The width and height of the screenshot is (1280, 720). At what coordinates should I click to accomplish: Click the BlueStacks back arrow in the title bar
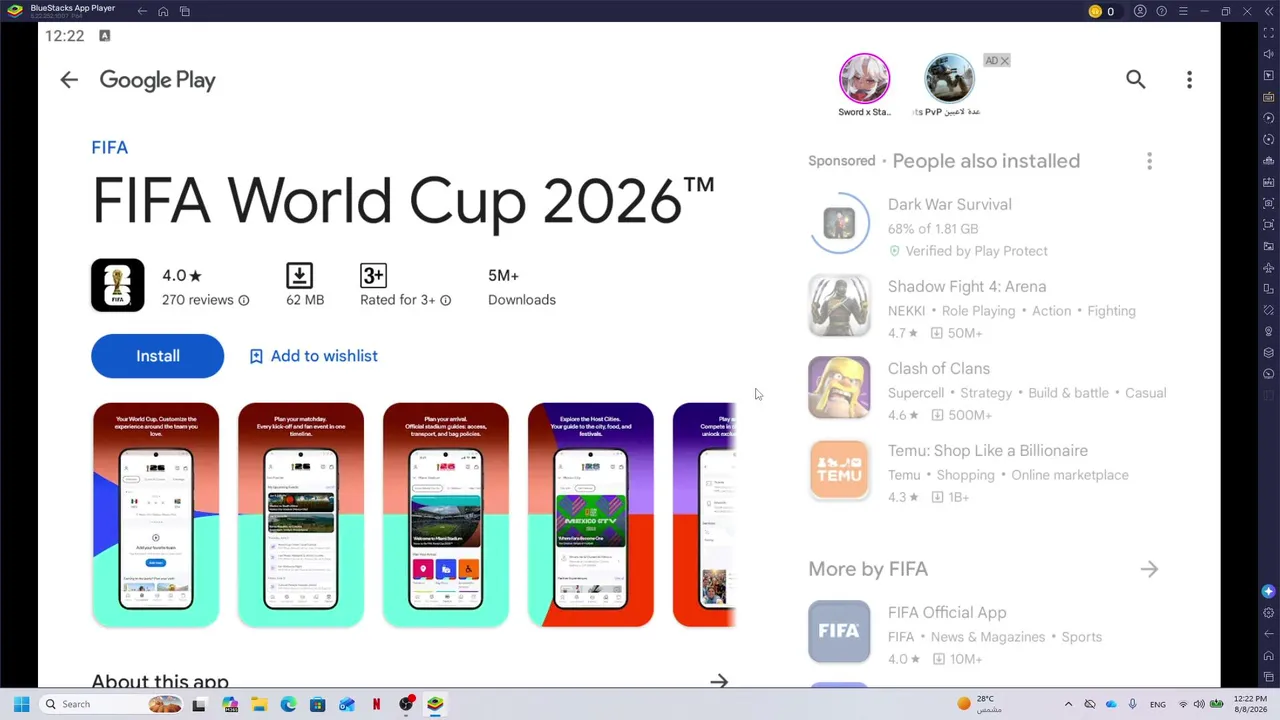(x=142, y=11)
